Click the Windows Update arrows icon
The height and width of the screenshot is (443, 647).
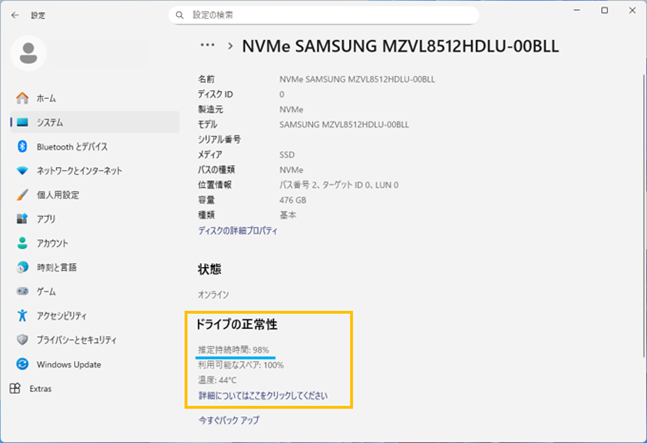click(x=22, y=364)
